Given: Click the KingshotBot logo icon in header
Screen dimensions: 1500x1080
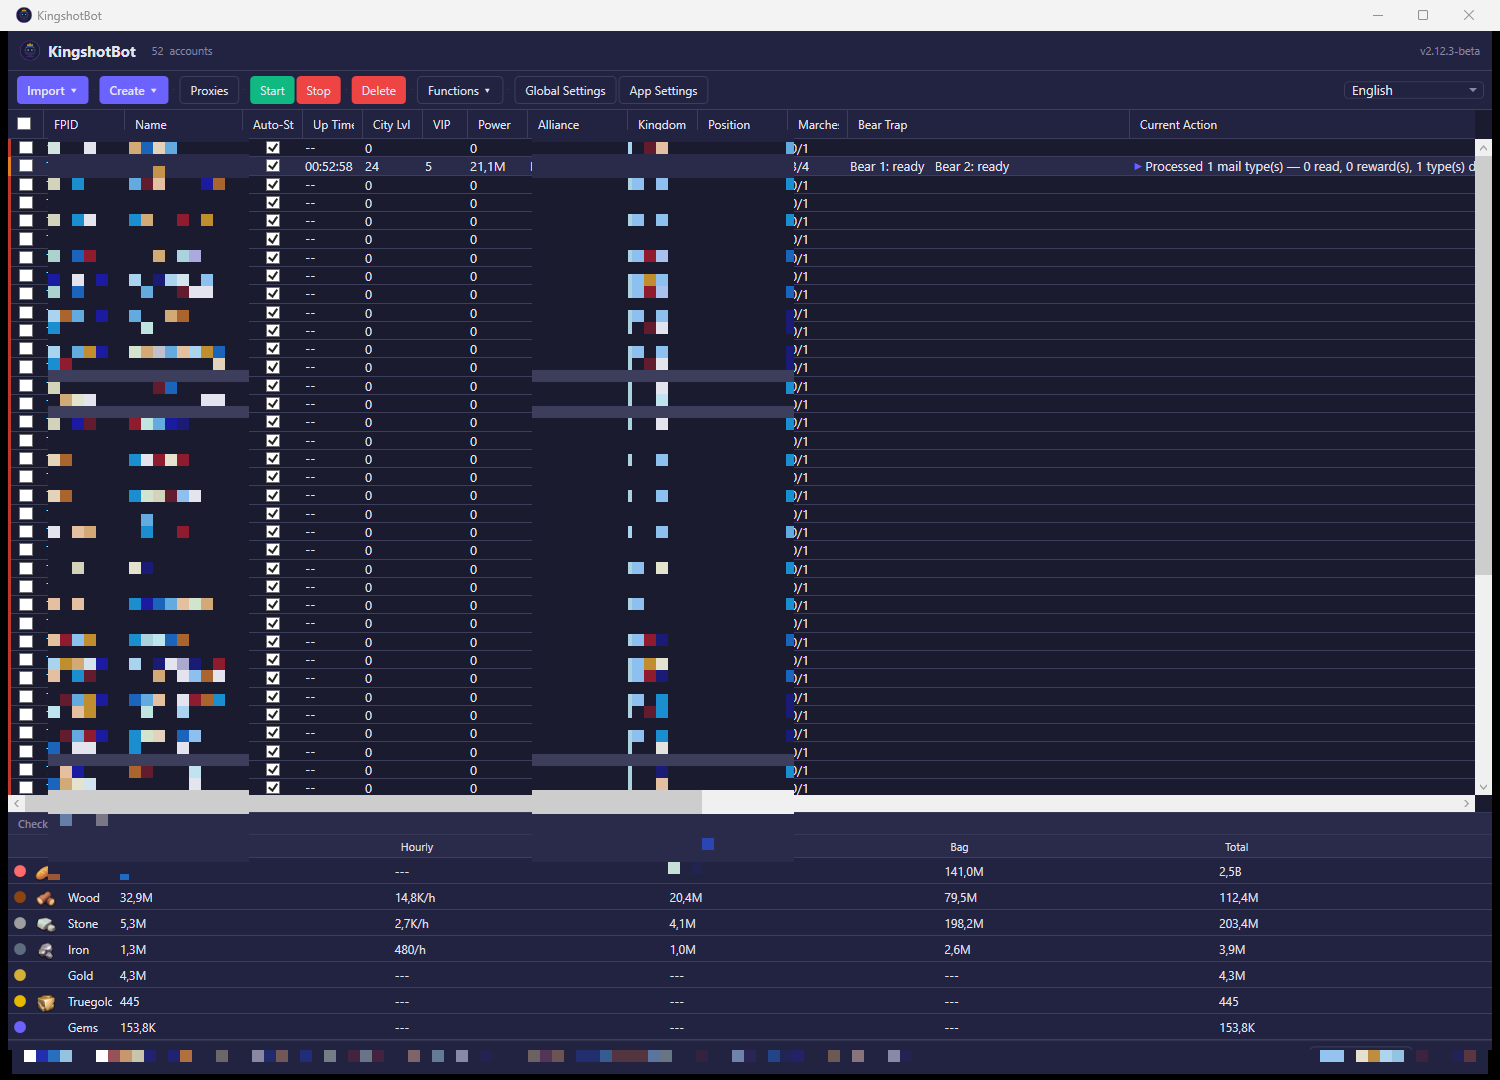Looking at the screenshot, I should click(x=30, y=51).
